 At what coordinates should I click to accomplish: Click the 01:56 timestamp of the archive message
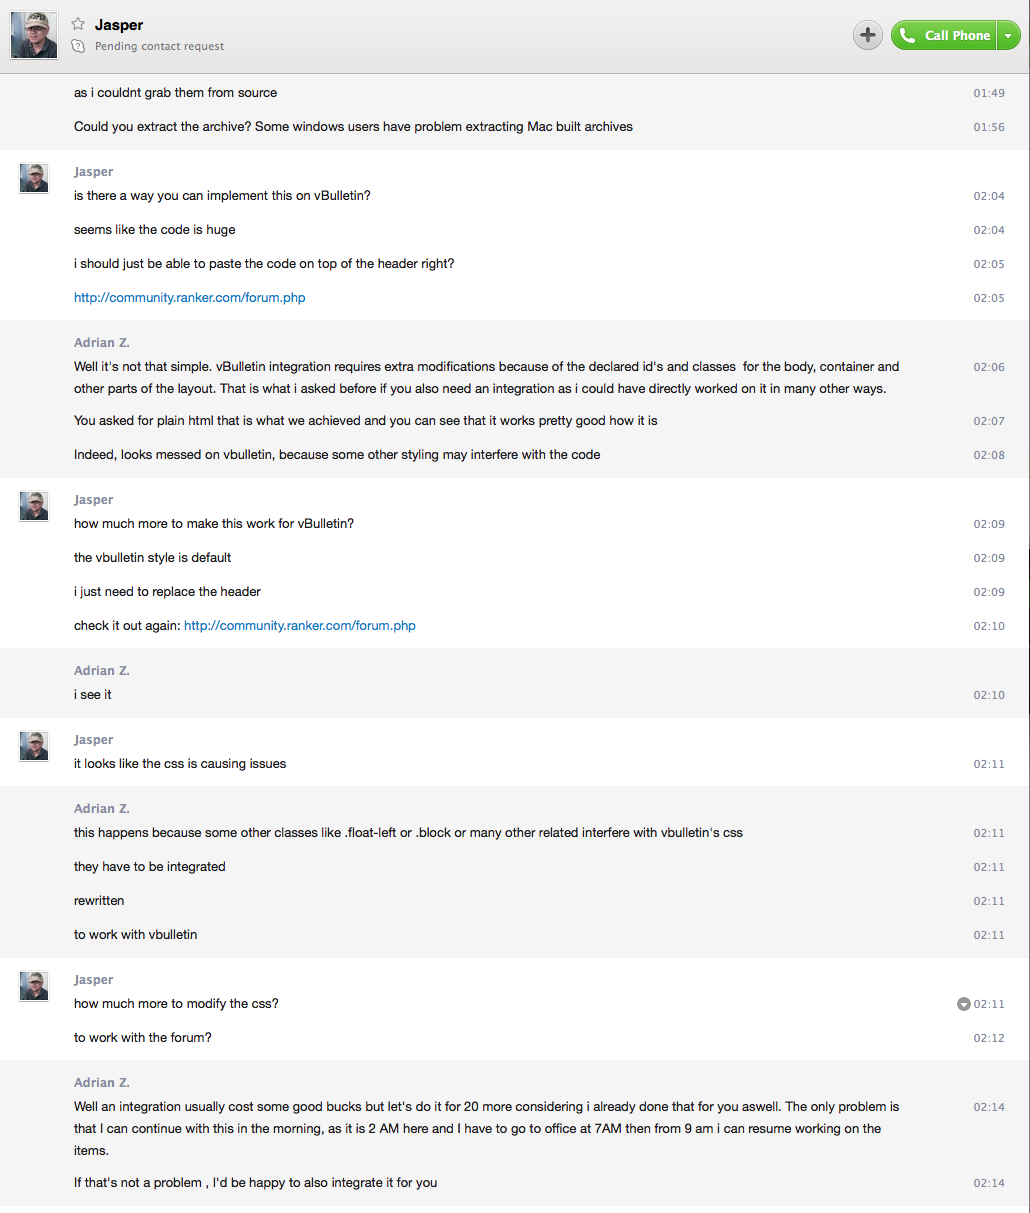[989, 127]
